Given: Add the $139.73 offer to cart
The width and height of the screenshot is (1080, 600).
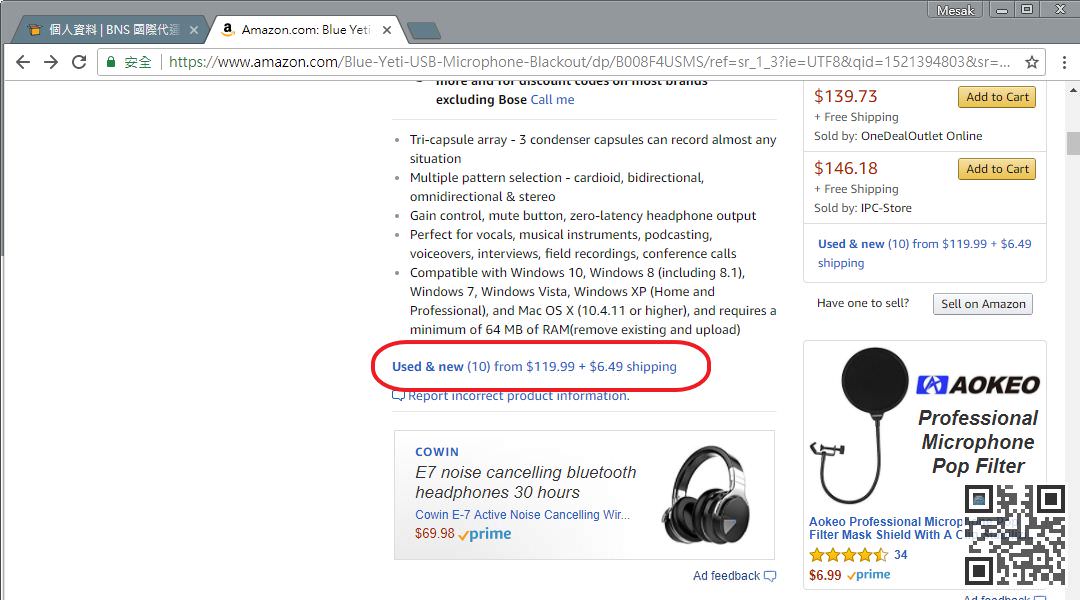Looking at the screenshot, I should coord(997,97).
